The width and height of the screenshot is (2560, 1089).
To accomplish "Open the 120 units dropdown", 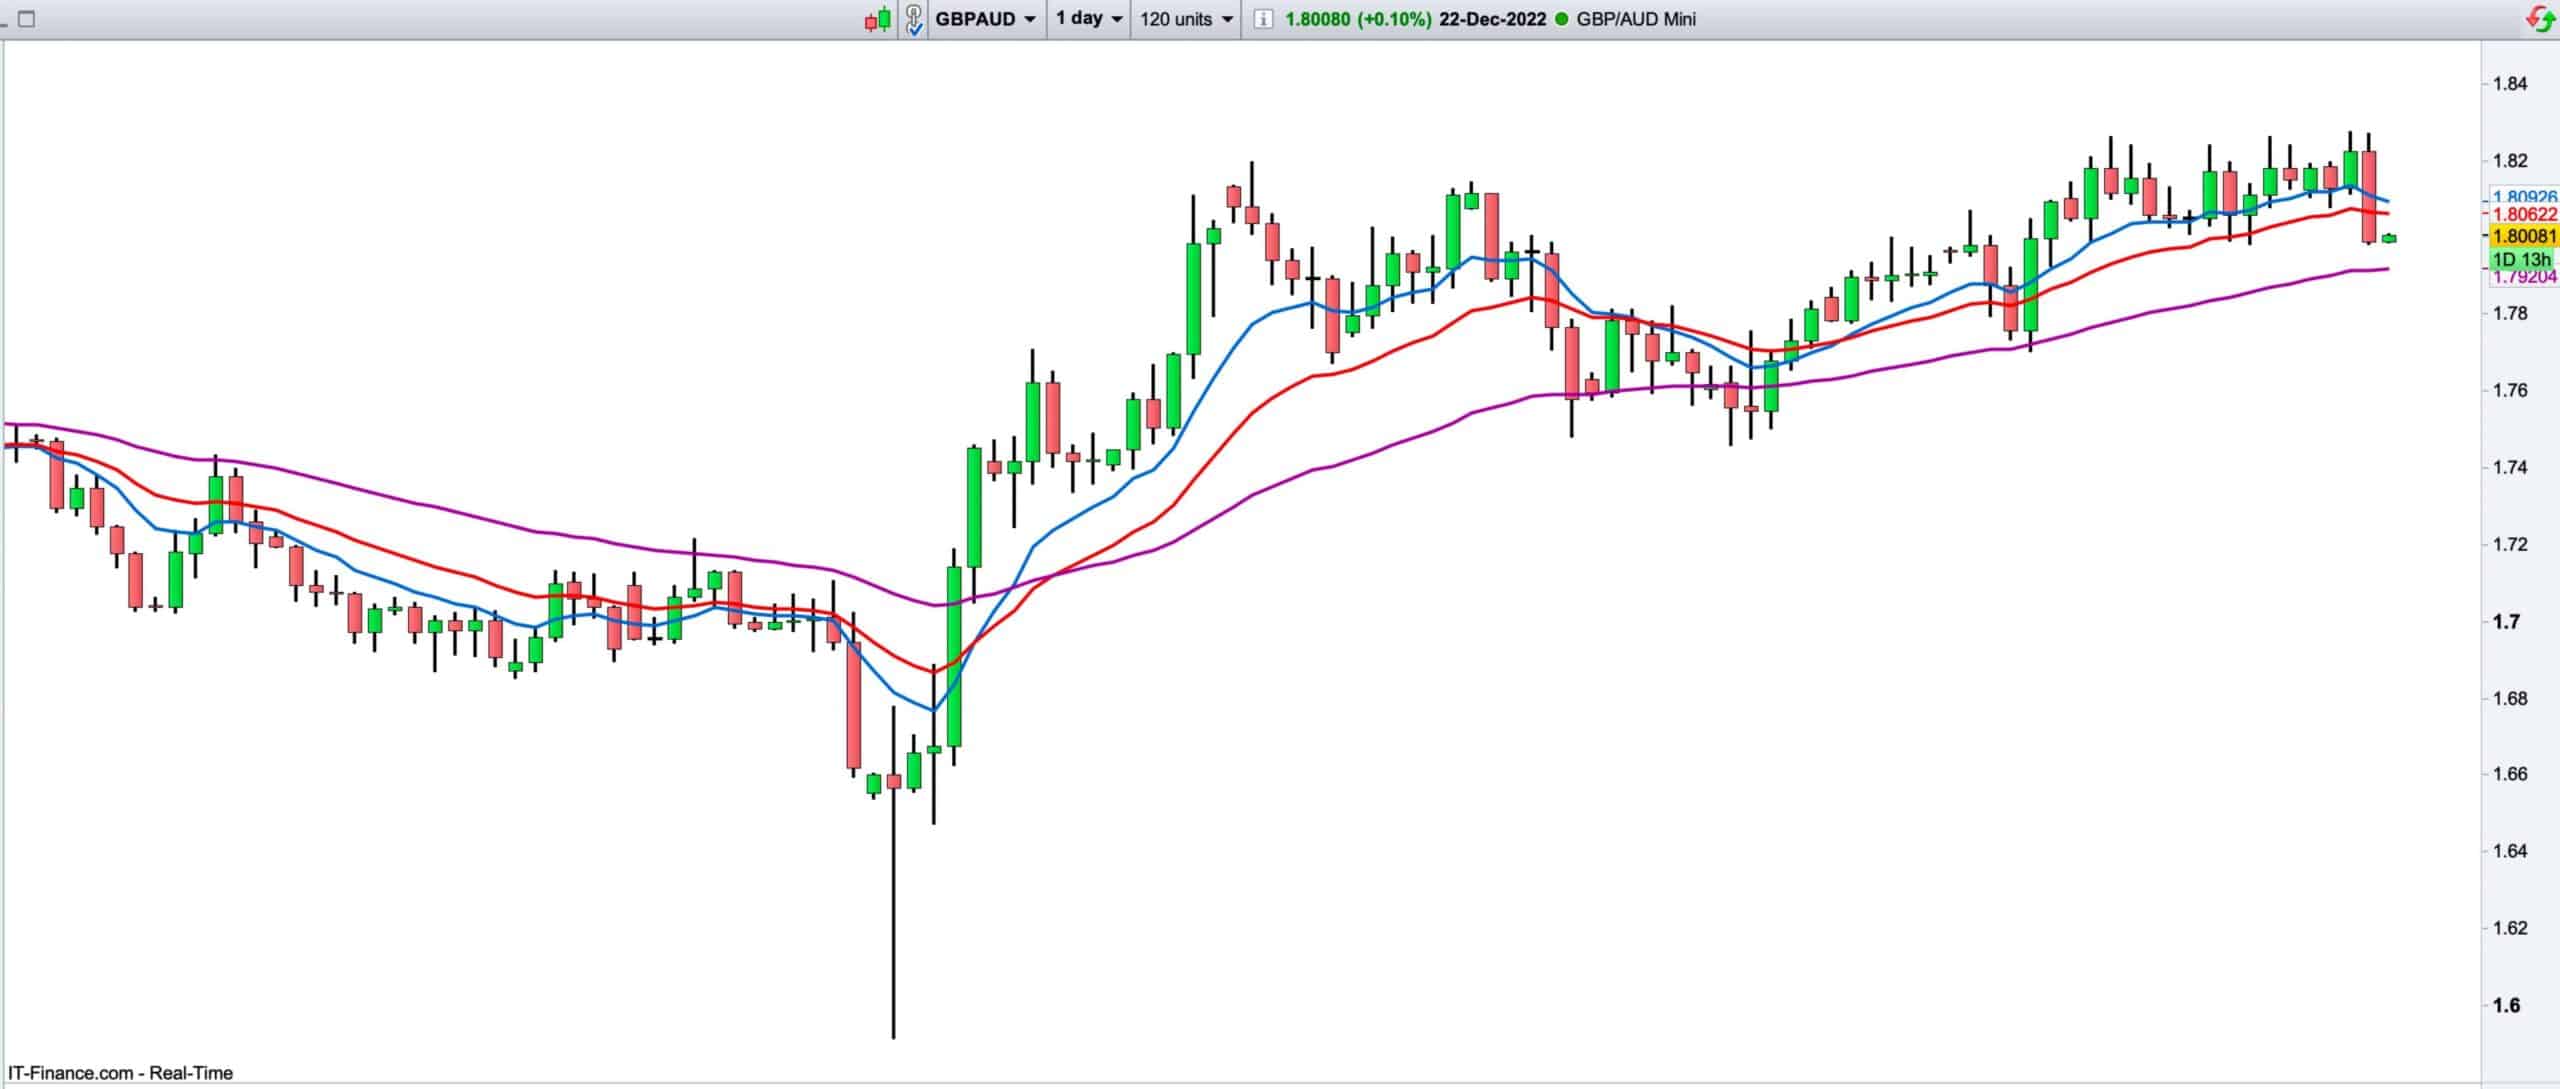I will click(x=1186, y=19).
